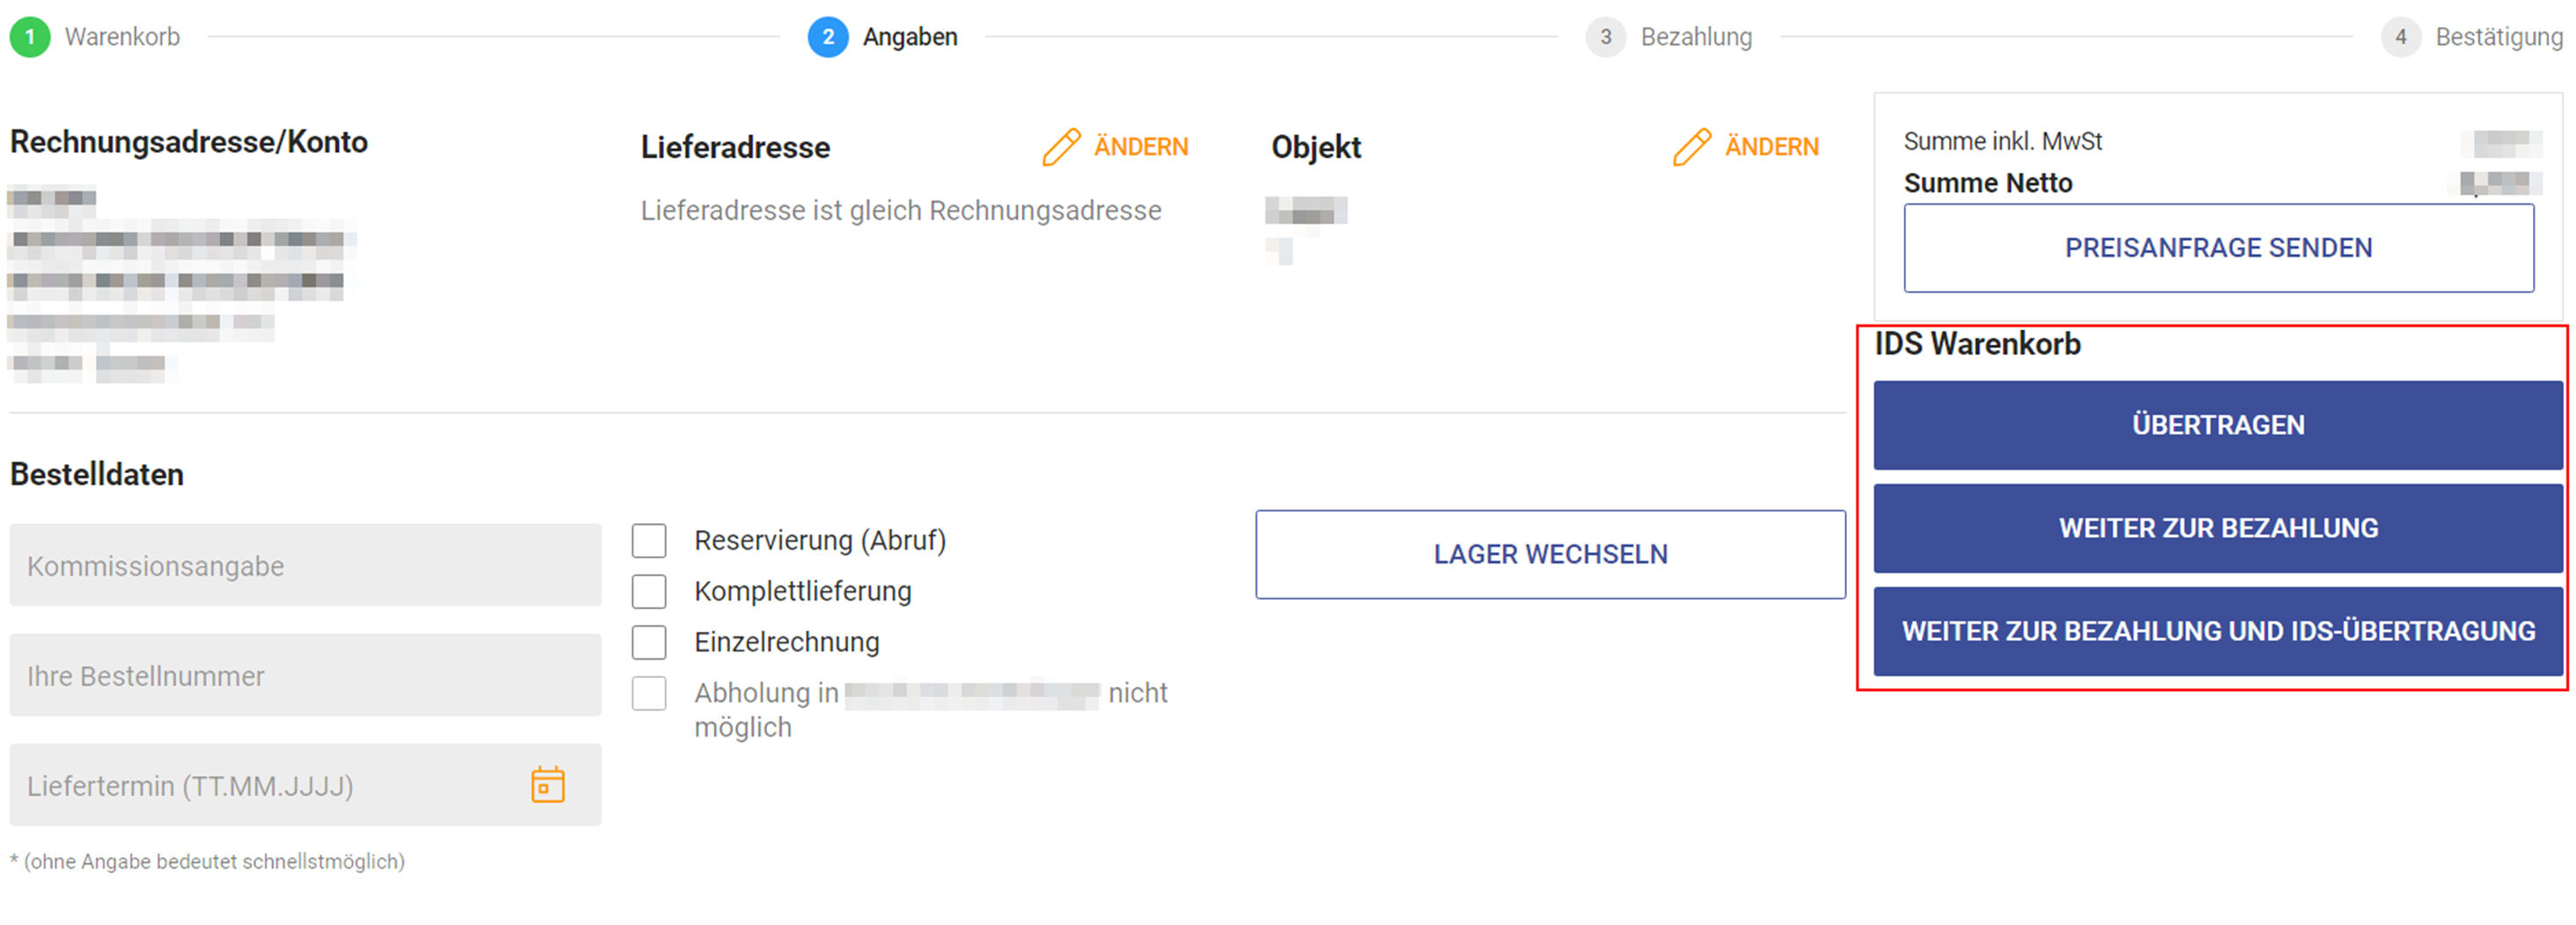This screenshot has width=2576, height=925.
Task: Click into the Ihre Bestellnummer field
Action: (305, 675)
